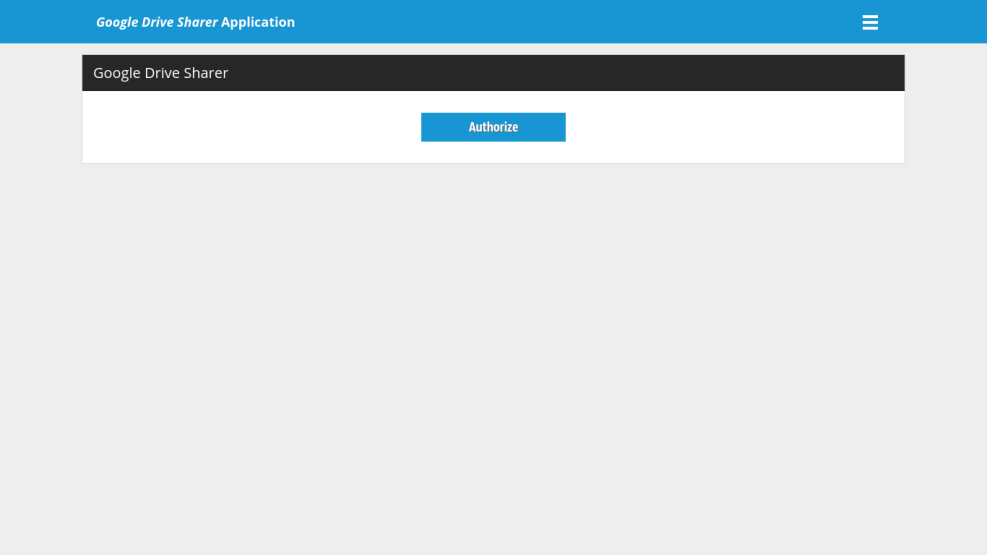
Task: Show navigation options via the top-right menu icon
Action: [x=870, y=22]
